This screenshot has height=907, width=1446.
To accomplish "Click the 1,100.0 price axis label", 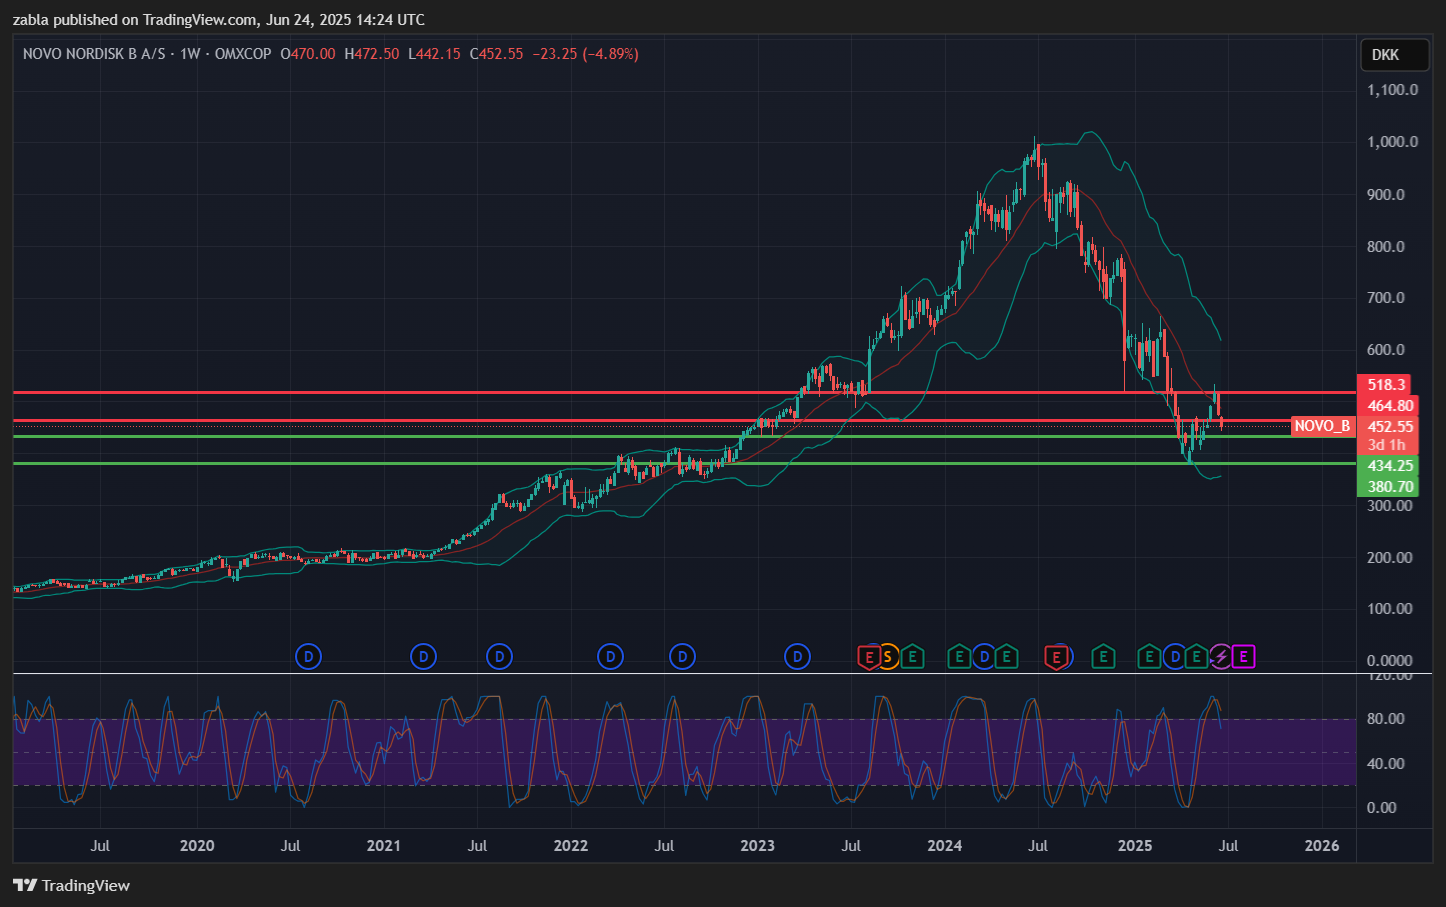I will coord(1393,90).
